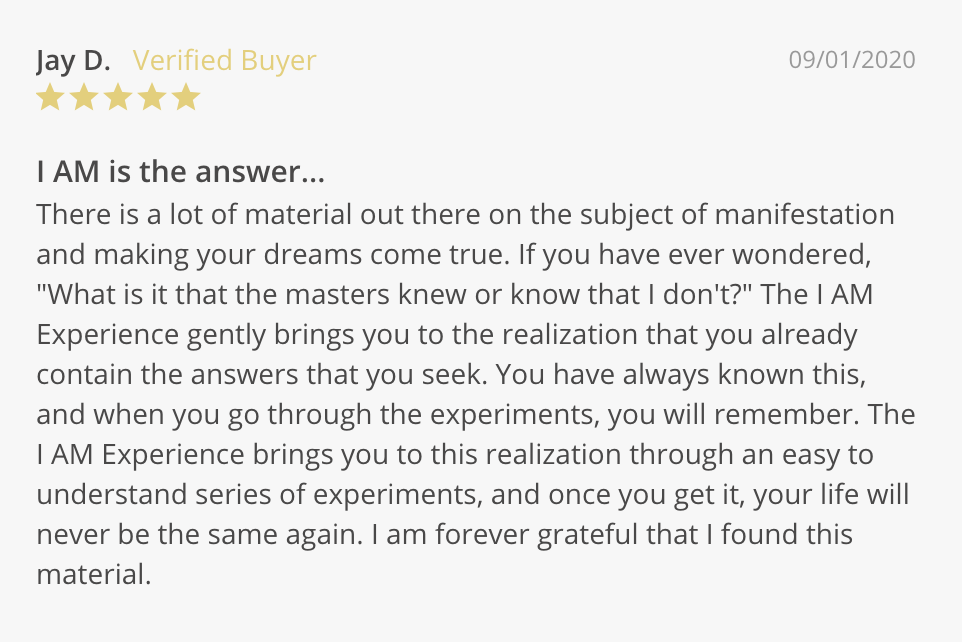Click the first rating star
962x642 pixels.
click(x=50, y=97)
